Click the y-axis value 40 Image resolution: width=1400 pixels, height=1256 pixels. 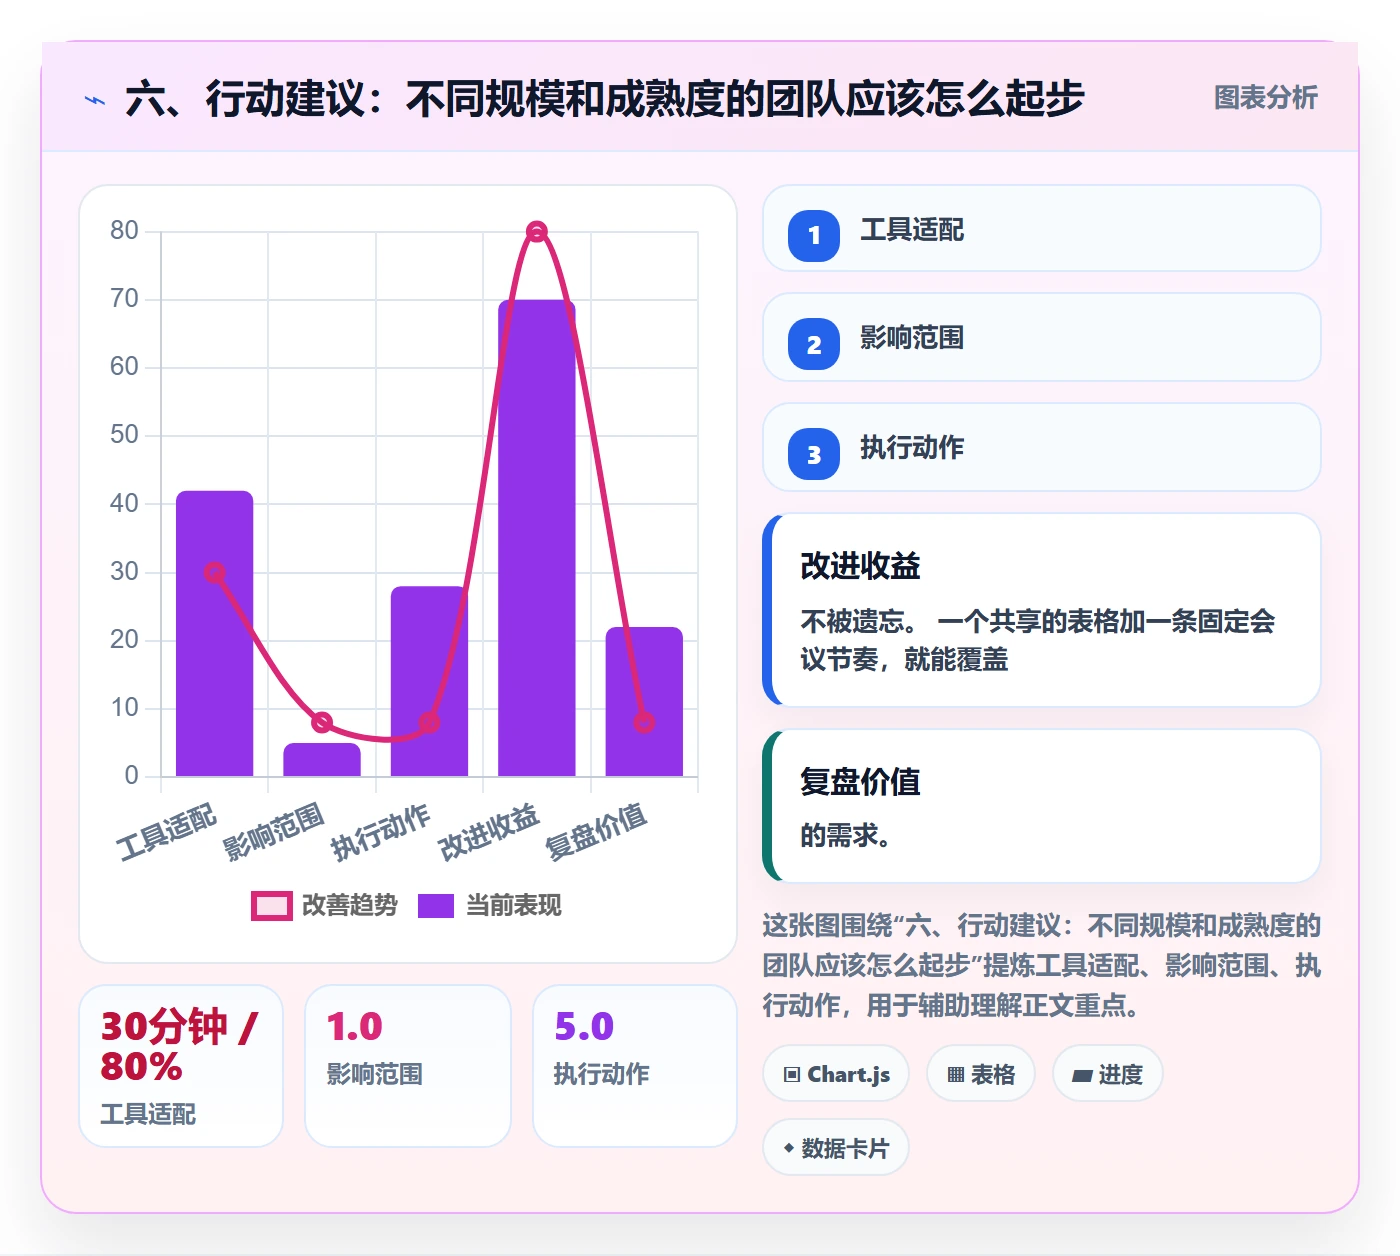(x=124, y=503)
